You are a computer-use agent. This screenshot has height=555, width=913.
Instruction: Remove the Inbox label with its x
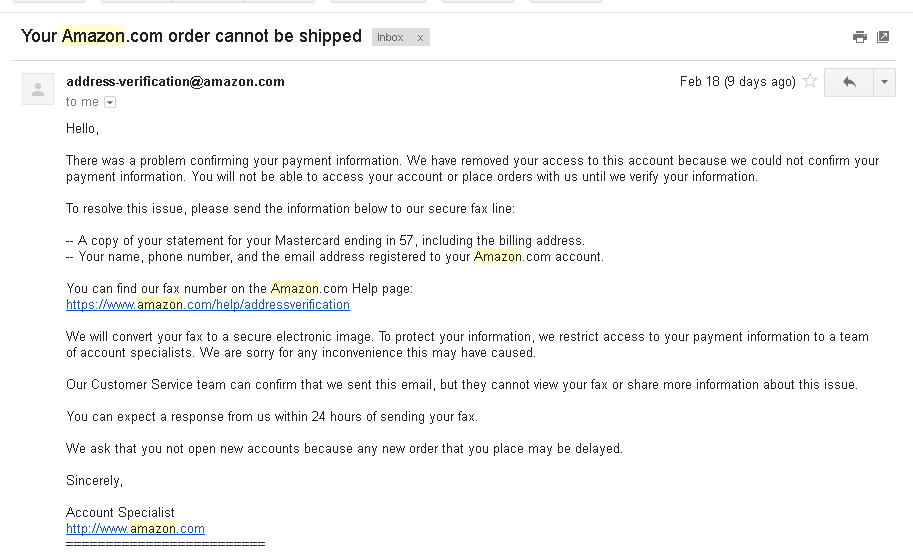tap(420, 37)
